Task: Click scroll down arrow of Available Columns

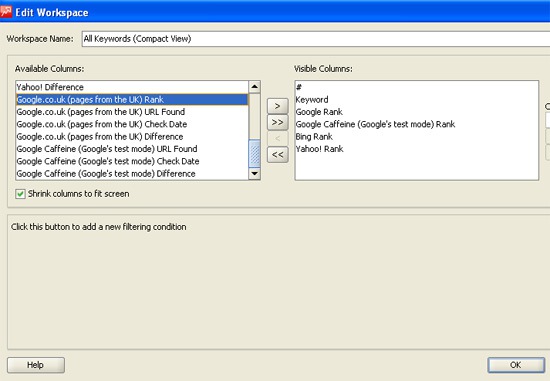Action: (x=254, y=173)
